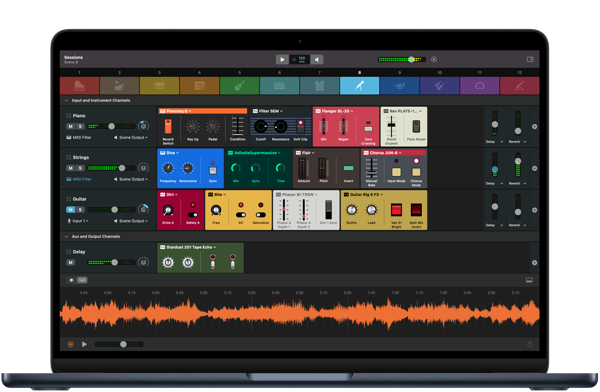Select the slate film-camera scene 7

point(320,85)
